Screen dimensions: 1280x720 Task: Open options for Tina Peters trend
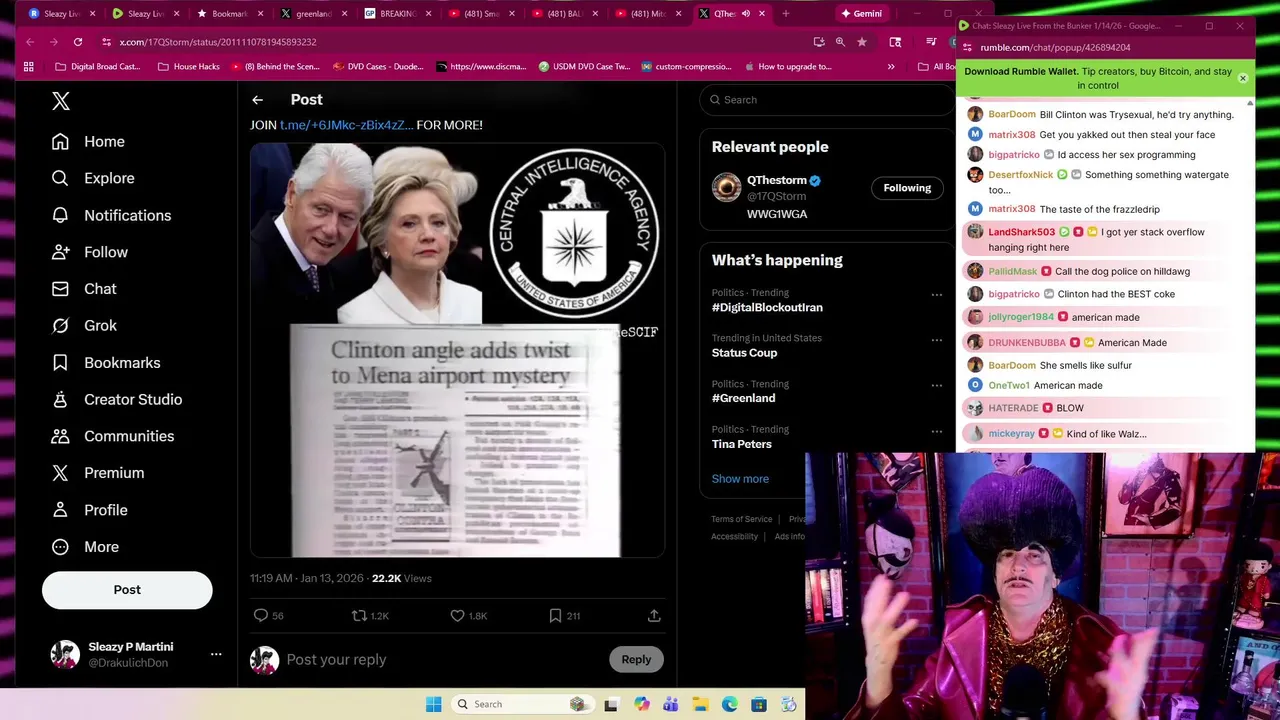coord(937,432)
